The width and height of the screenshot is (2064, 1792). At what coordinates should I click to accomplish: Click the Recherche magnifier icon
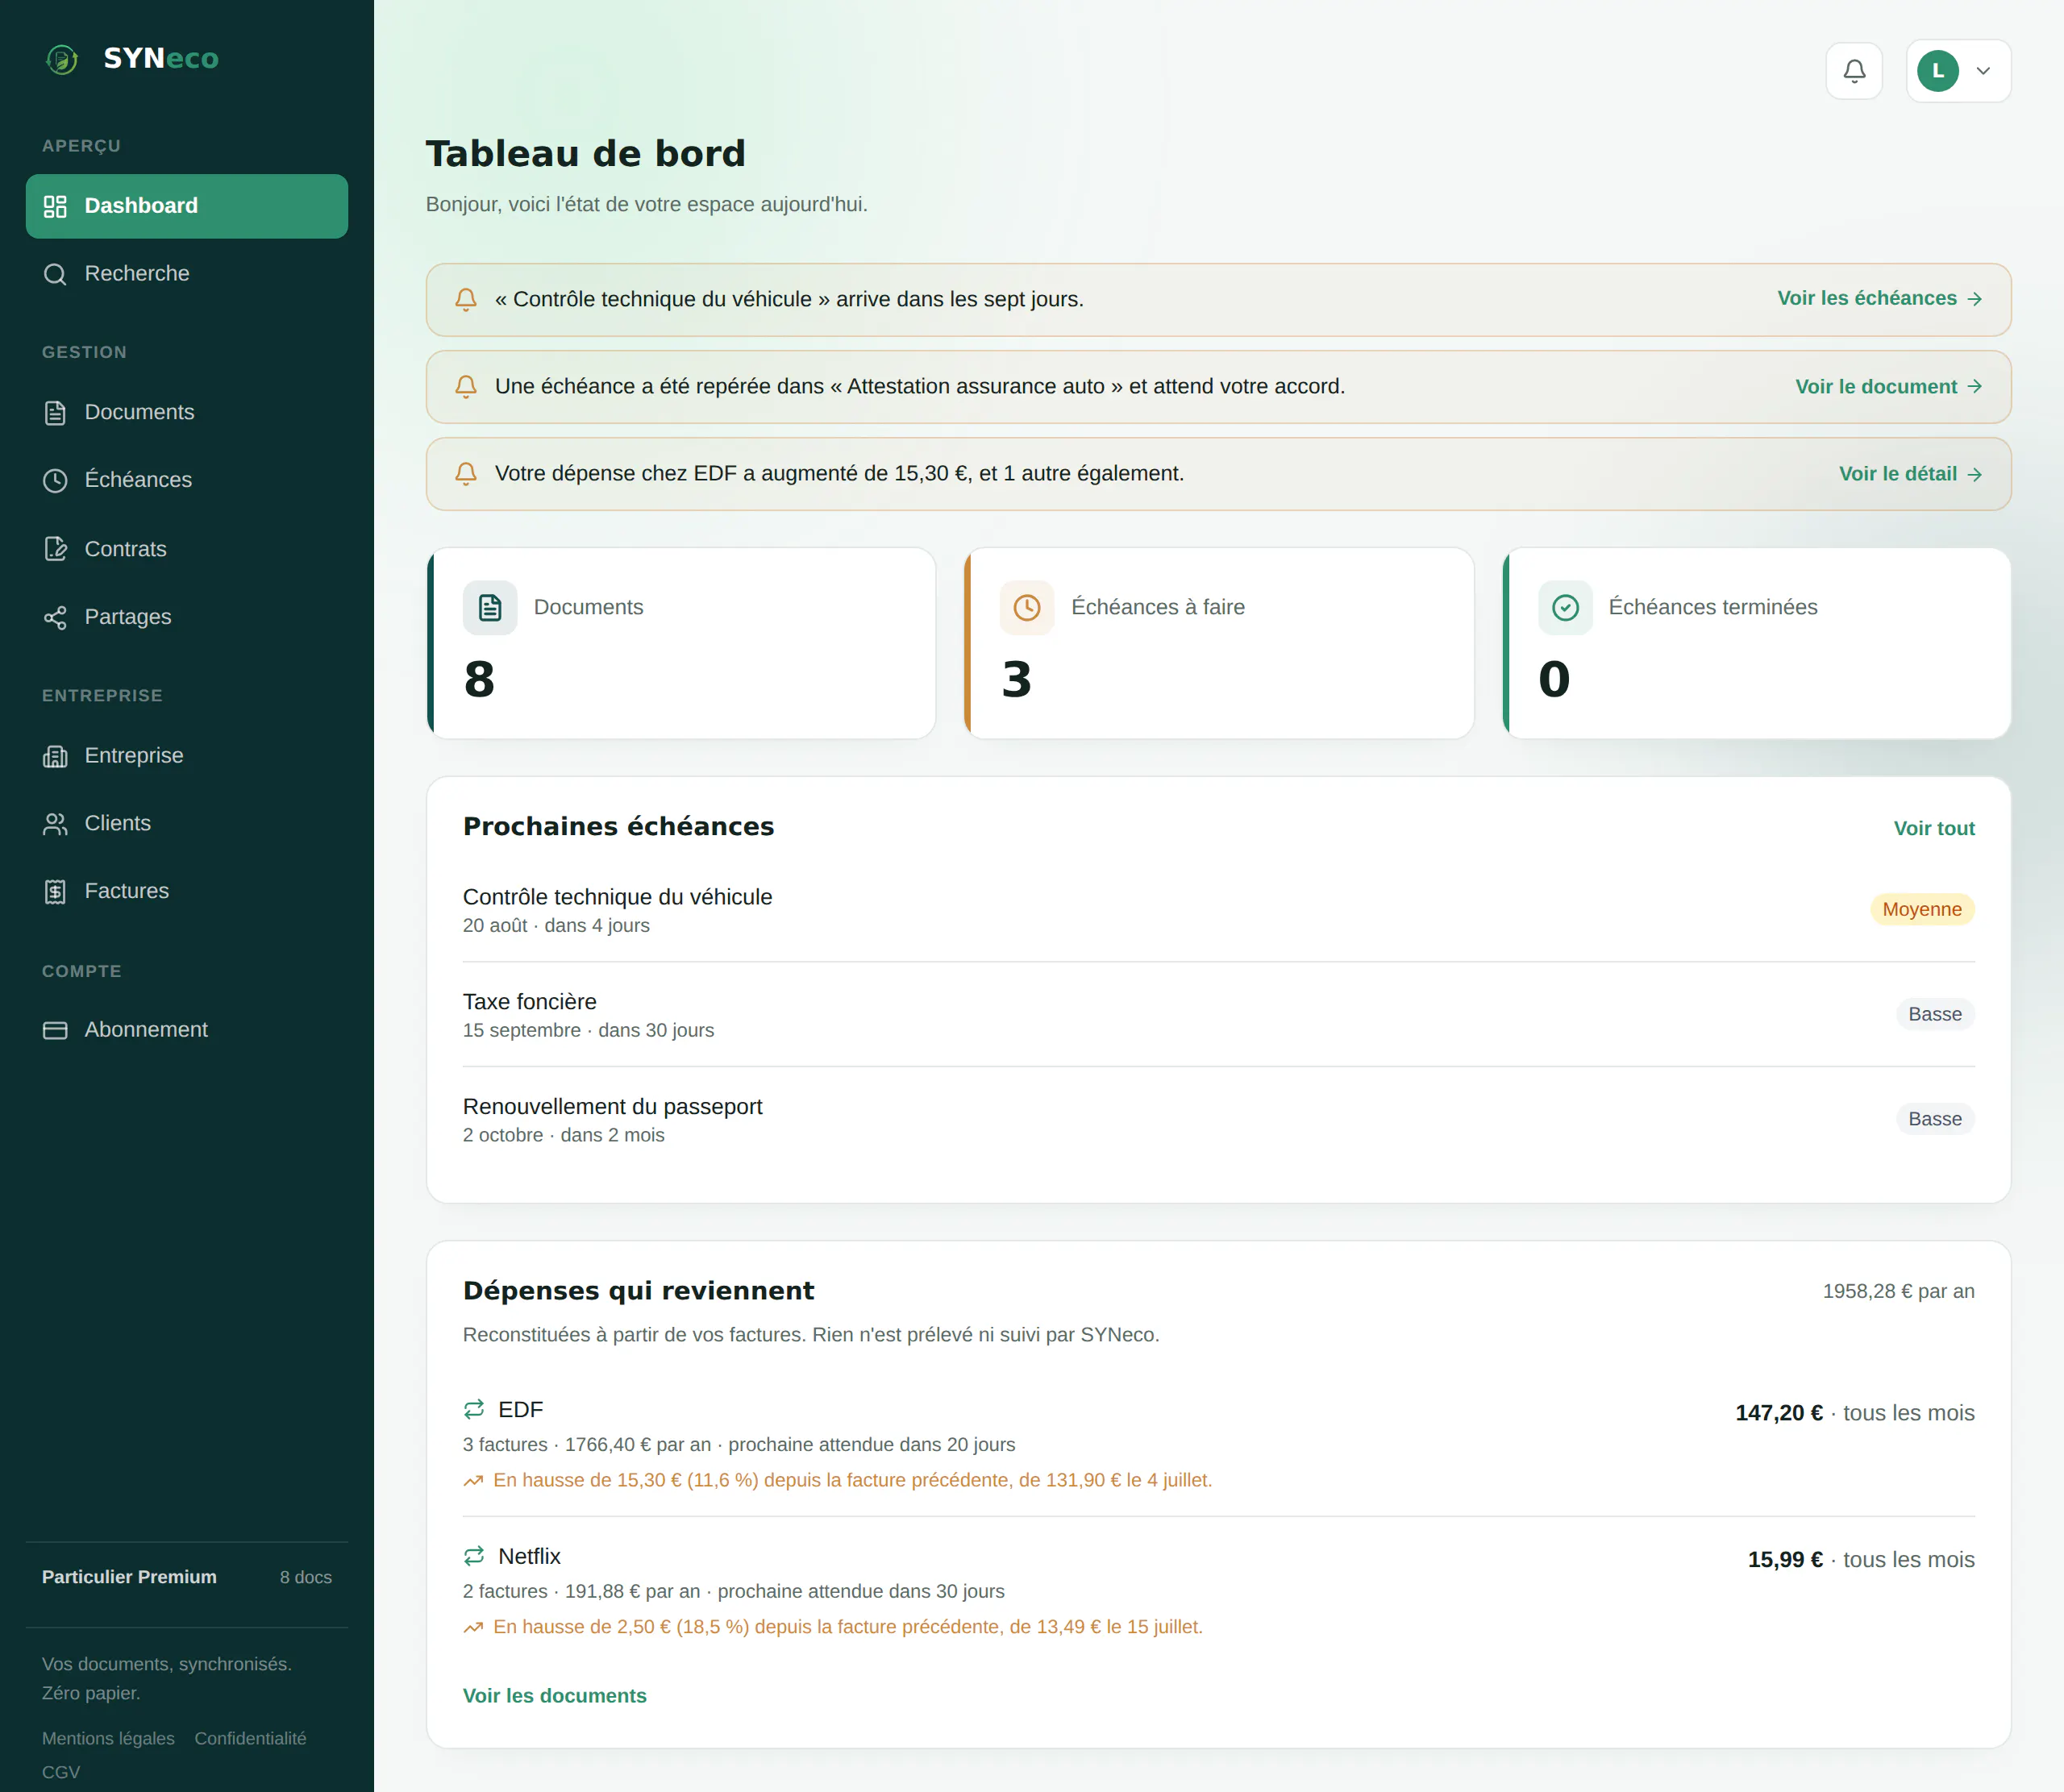55,274
